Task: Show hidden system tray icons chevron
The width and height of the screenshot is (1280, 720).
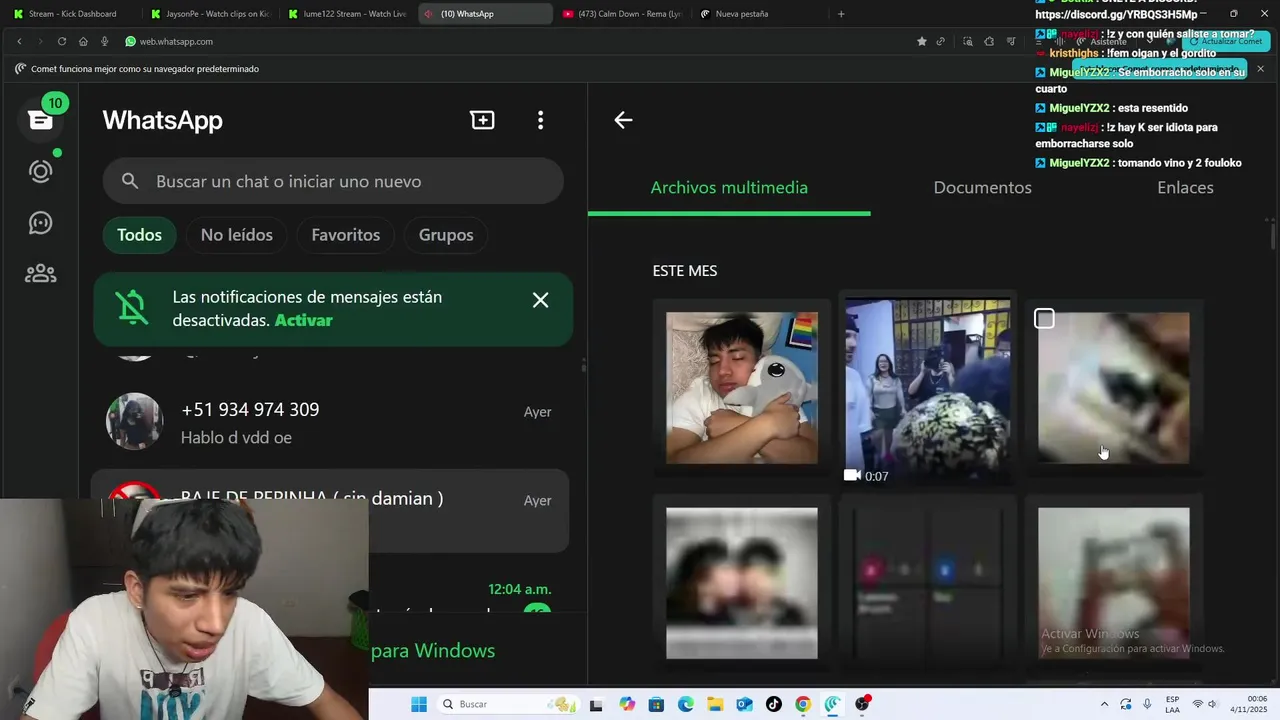Action: pyautogui.click(x=1104, y=704)
